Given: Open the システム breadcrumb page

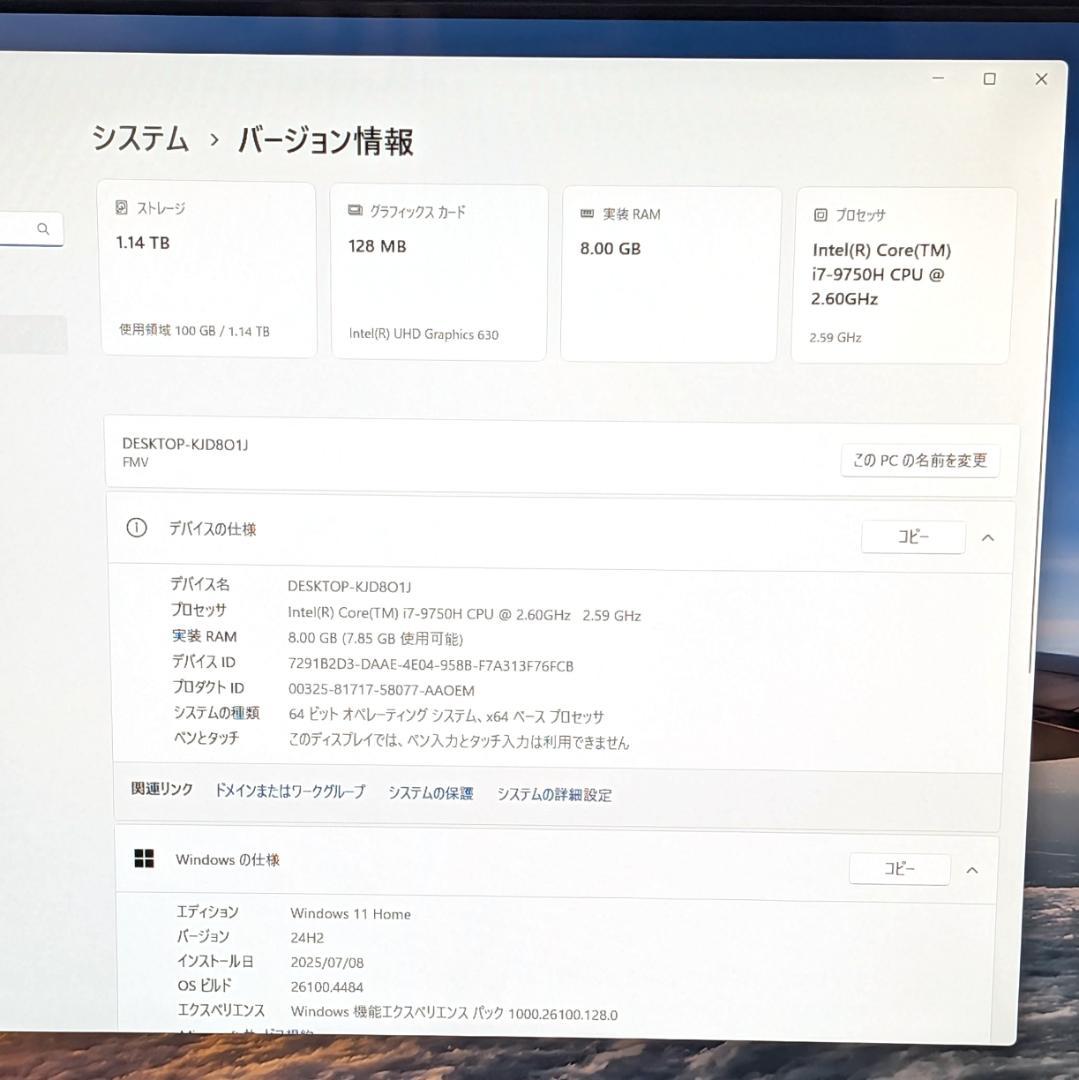Looking at the screenshot, I should click(140, 141).
